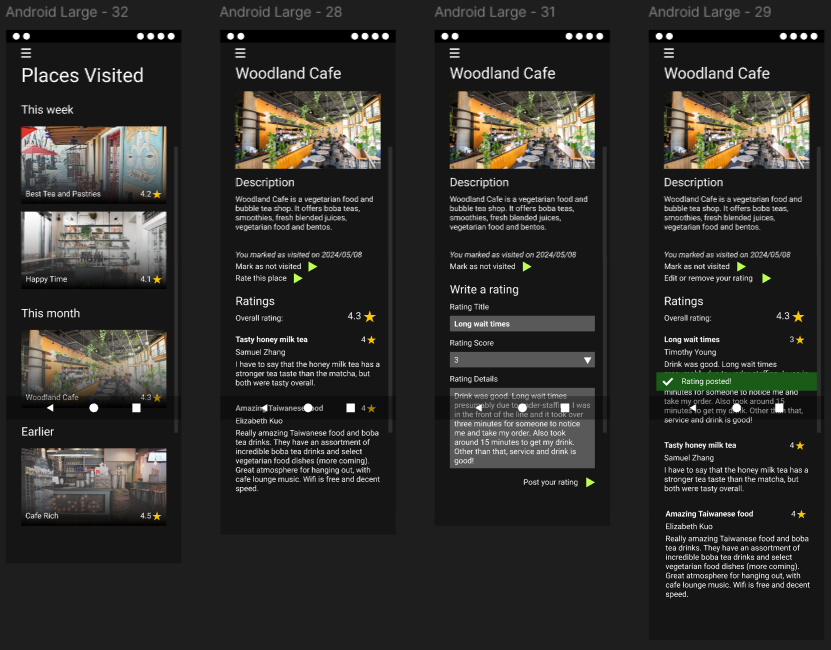This screenshot has width=831, height=650.
Task: Click the Rating Title field 'Long wait times'
Action: [x=522, y=324]
